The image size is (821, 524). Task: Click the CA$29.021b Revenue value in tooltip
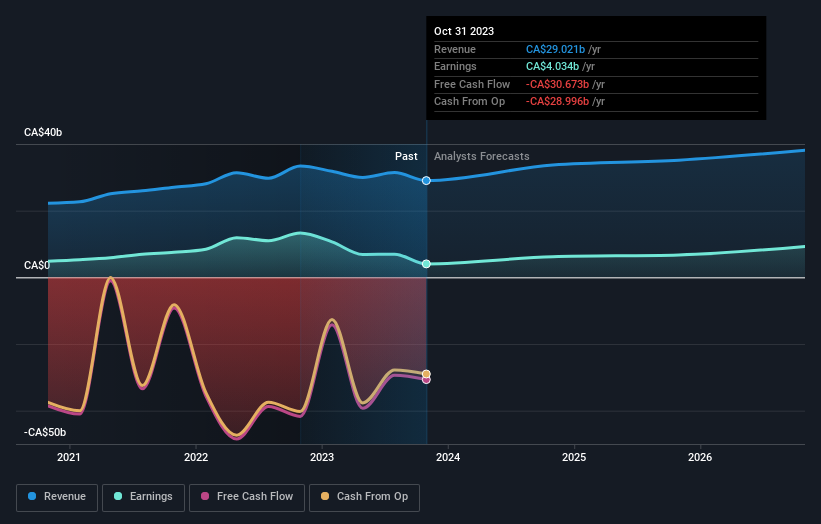pos(556,49)
